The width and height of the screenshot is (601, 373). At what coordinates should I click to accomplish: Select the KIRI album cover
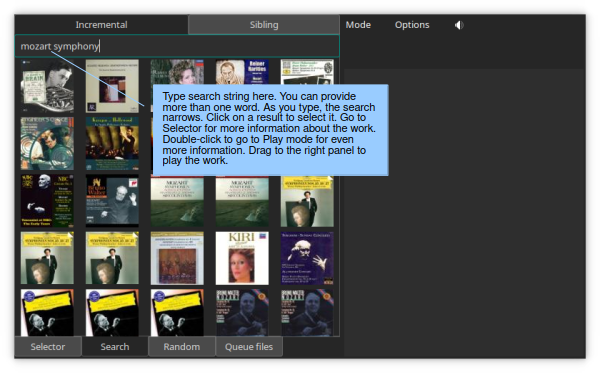click(242, 258)
